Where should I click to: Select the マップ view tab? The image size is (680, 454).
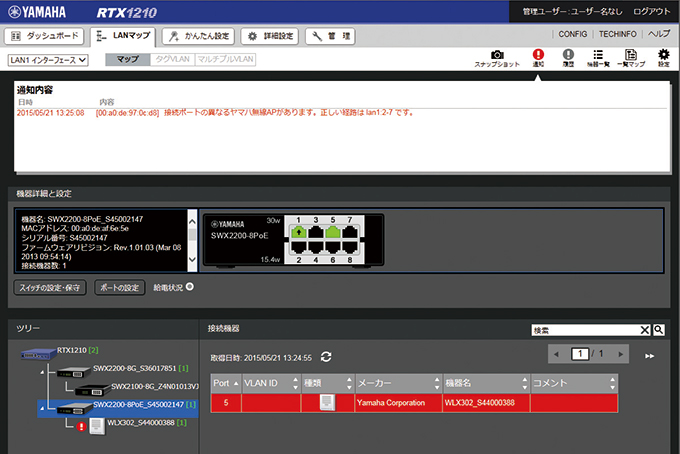(x=128, y=59)
